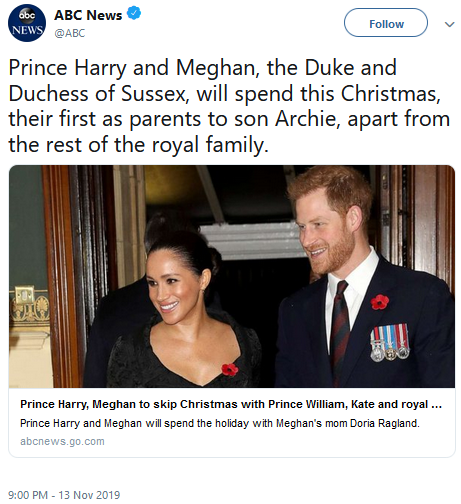The width and height of the screenshot is (461, 504).
Task: Click the military medals in the photo
Action: 390,343
